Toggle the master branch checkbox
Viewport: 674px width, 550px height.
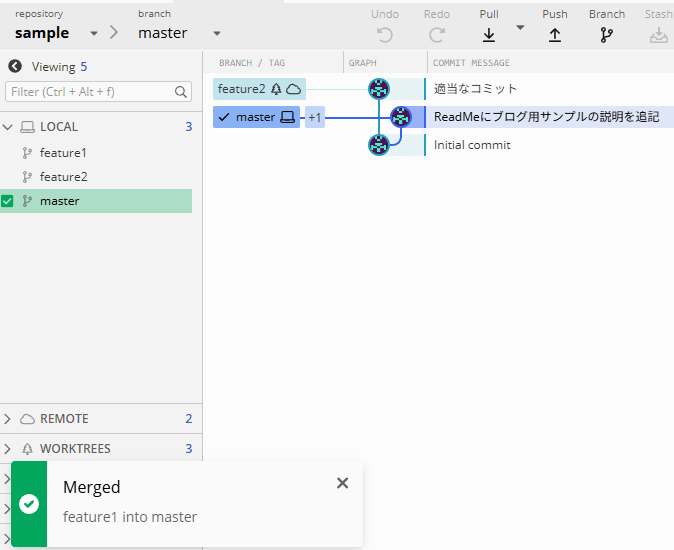7,201
